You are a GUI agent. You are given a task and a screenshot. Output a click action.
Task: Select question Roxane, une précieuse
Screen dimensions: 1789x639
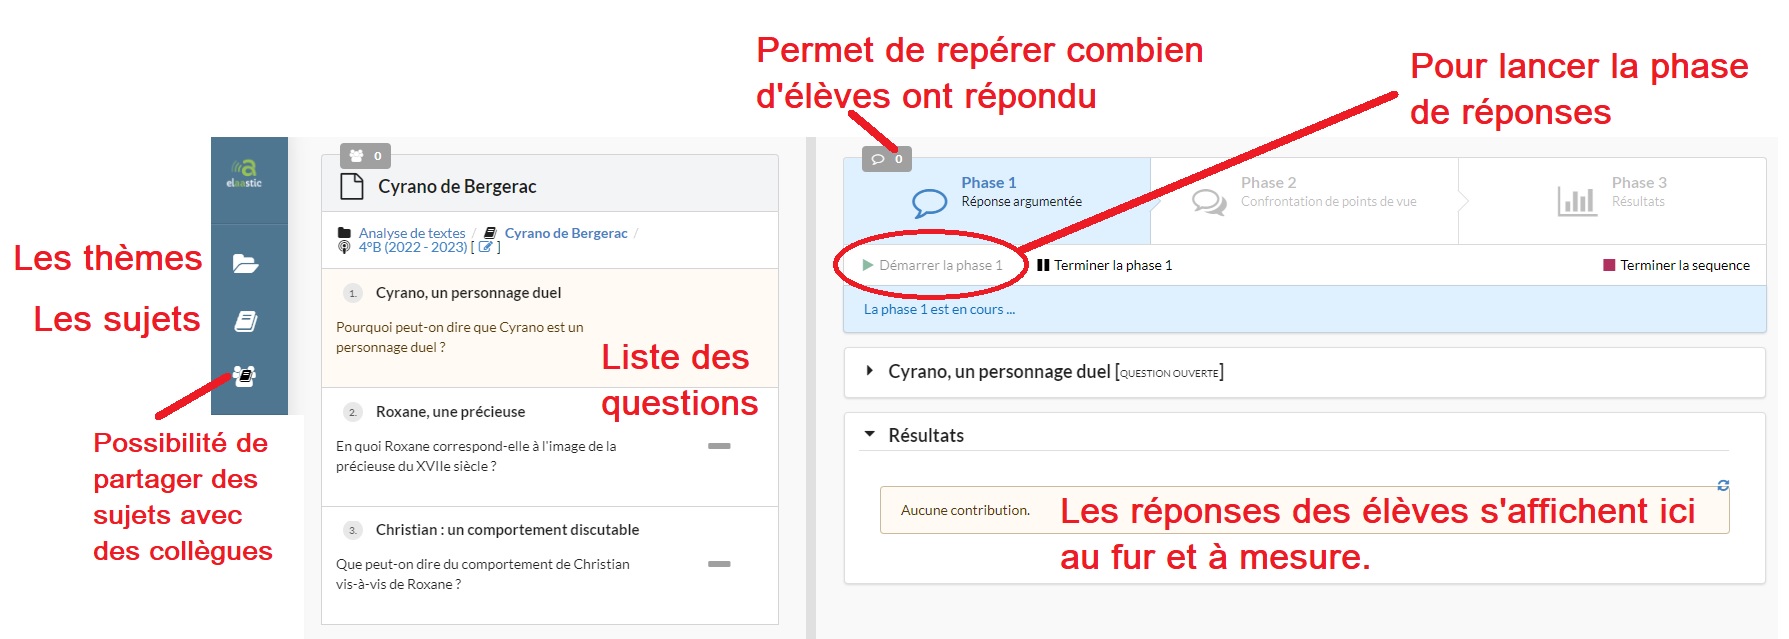pos(550,447)
